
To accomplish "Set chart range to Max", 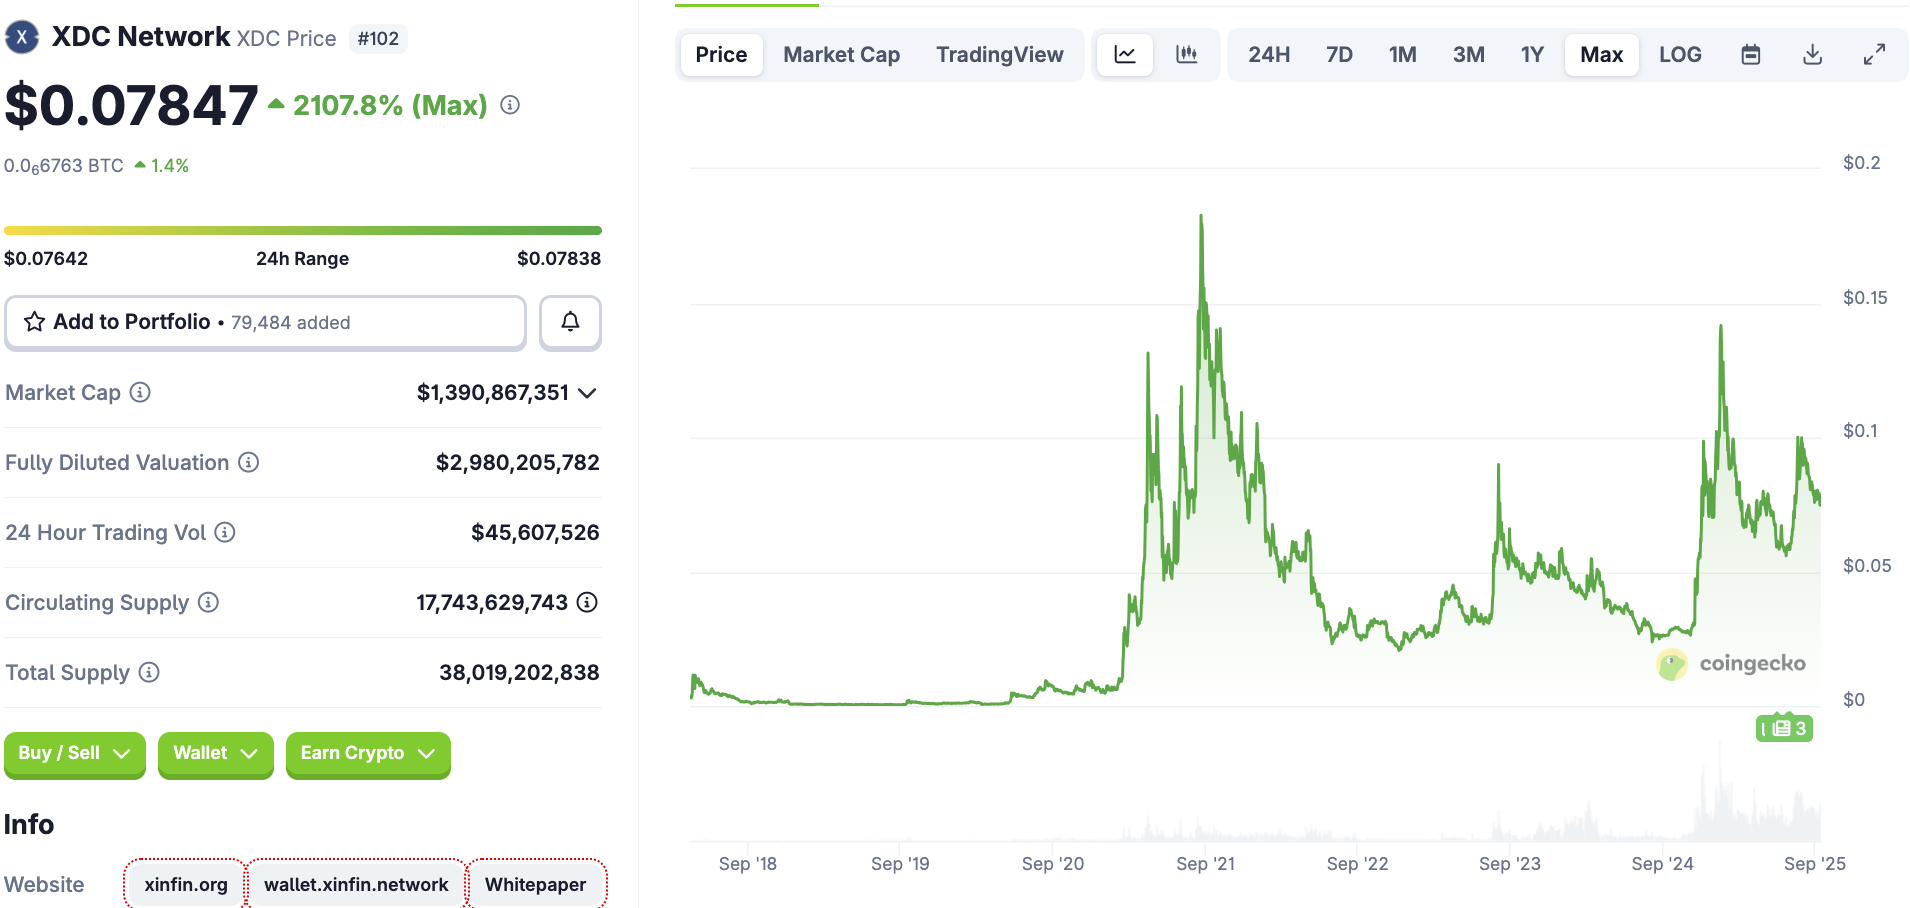I will click(1602, 55).
